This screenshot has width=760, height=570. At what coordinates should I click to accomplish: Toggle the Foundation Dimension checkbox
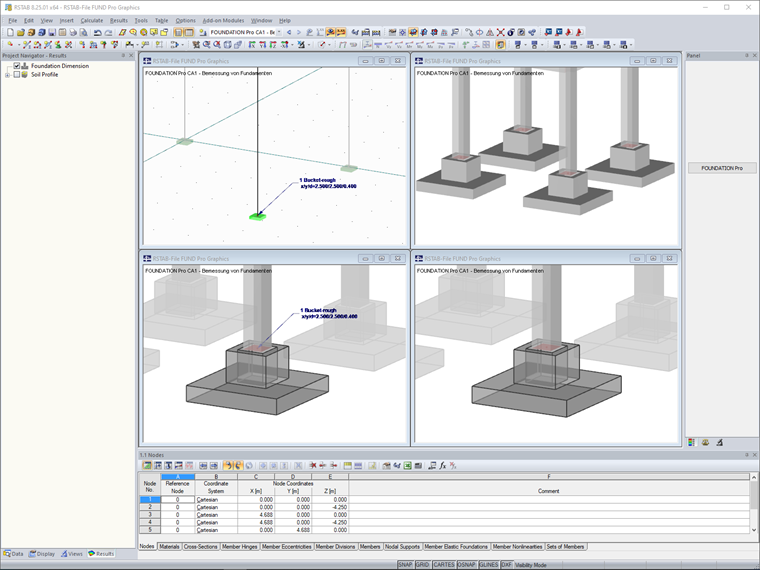(x=16, y=66)
